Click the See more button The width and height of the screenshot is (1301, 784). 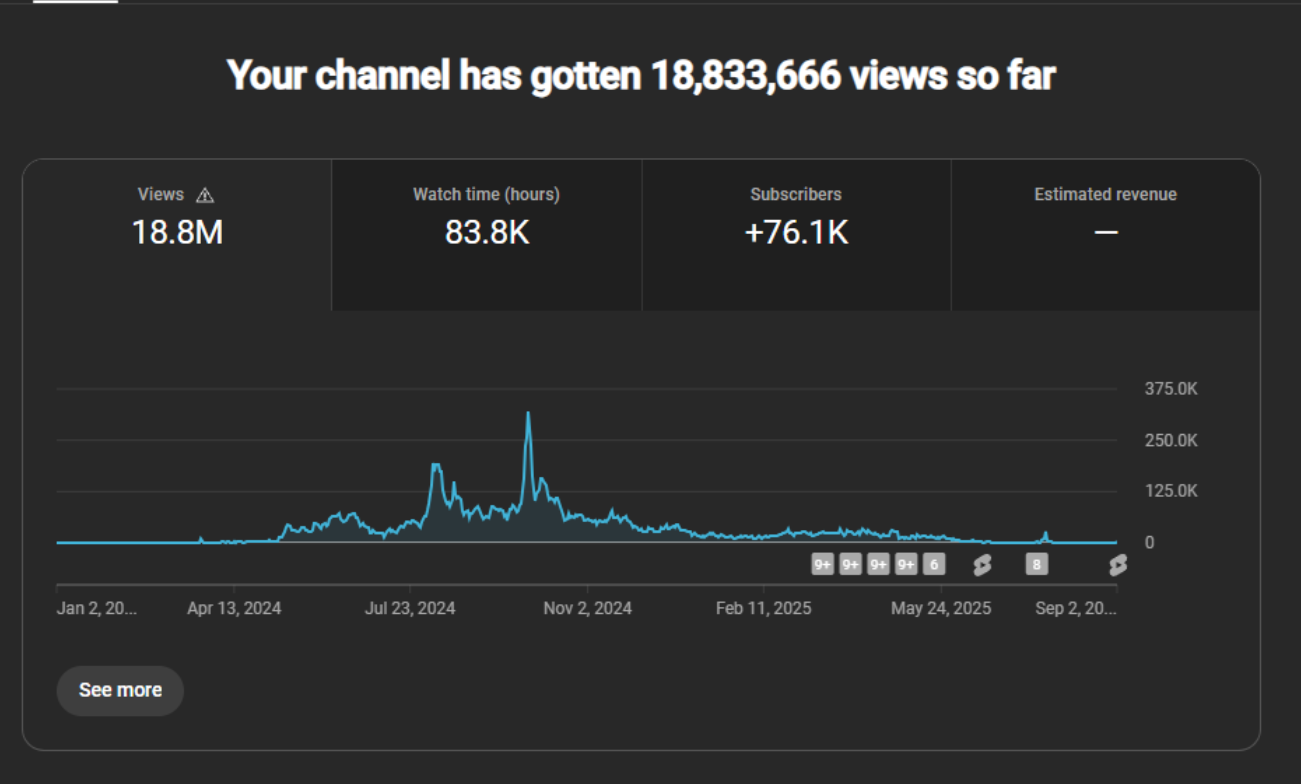point(120,690)
